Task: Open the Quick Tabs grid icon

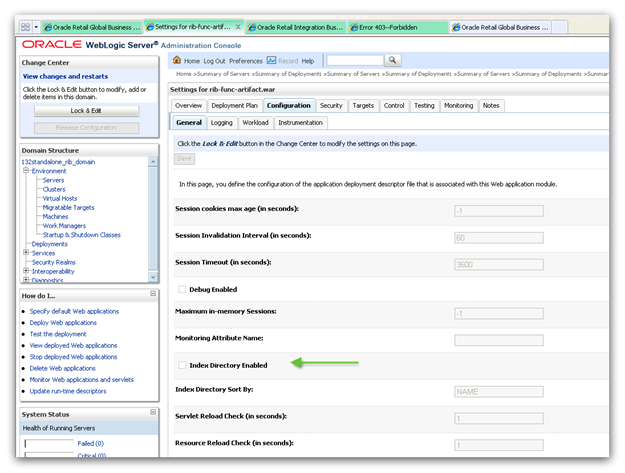Action: coord(26,27)
